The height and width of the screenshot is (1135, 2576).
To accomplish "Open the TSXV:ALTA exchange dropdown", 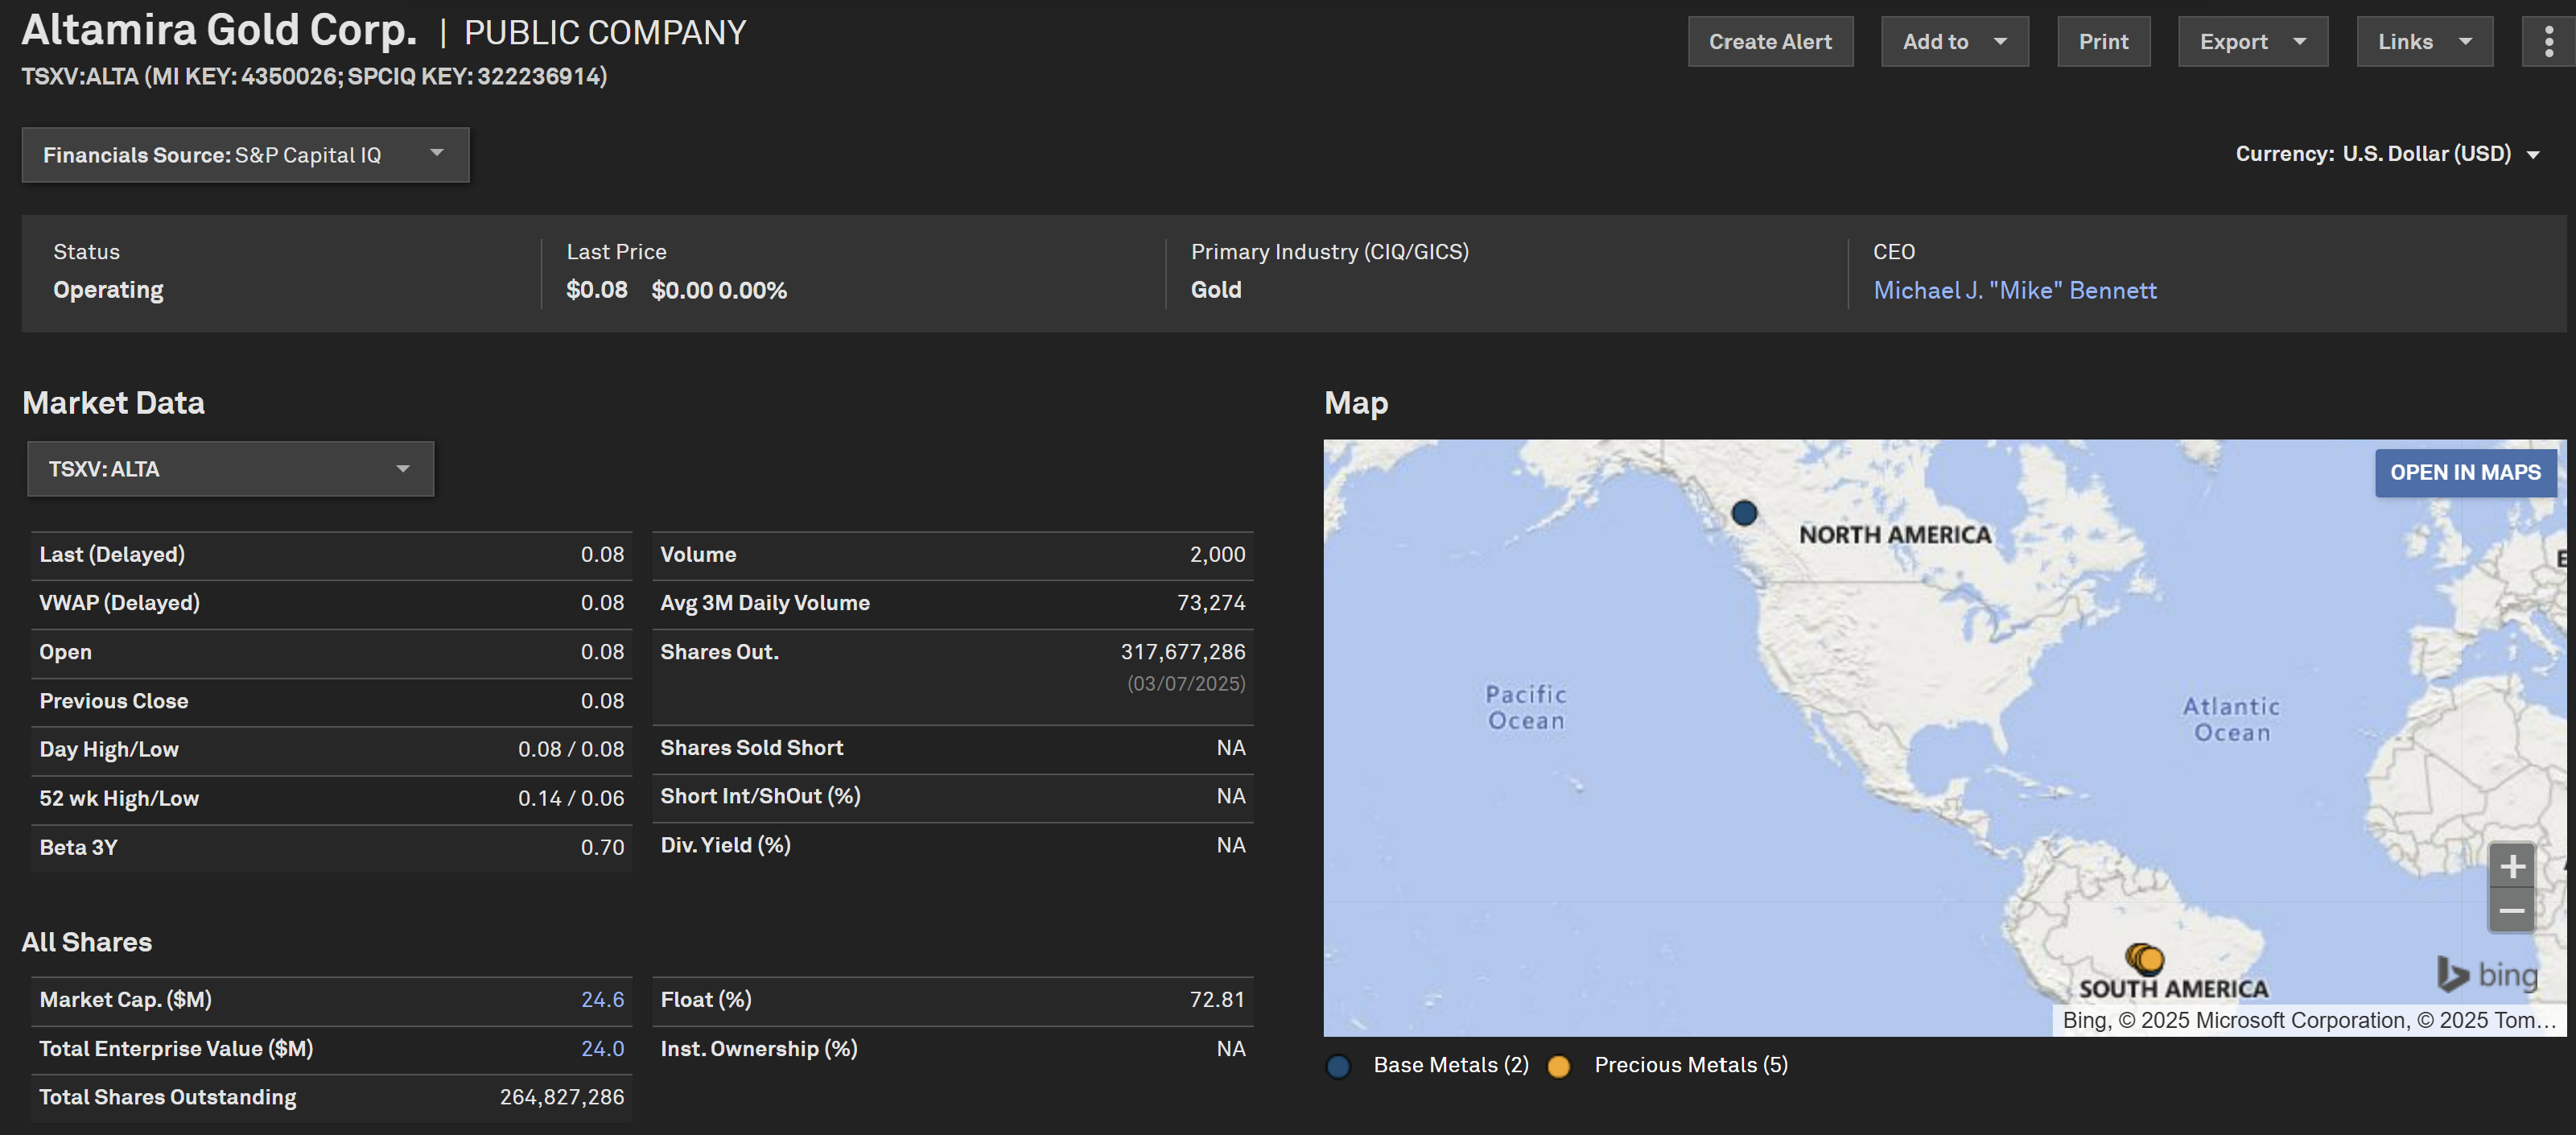I will pos(230,469).
